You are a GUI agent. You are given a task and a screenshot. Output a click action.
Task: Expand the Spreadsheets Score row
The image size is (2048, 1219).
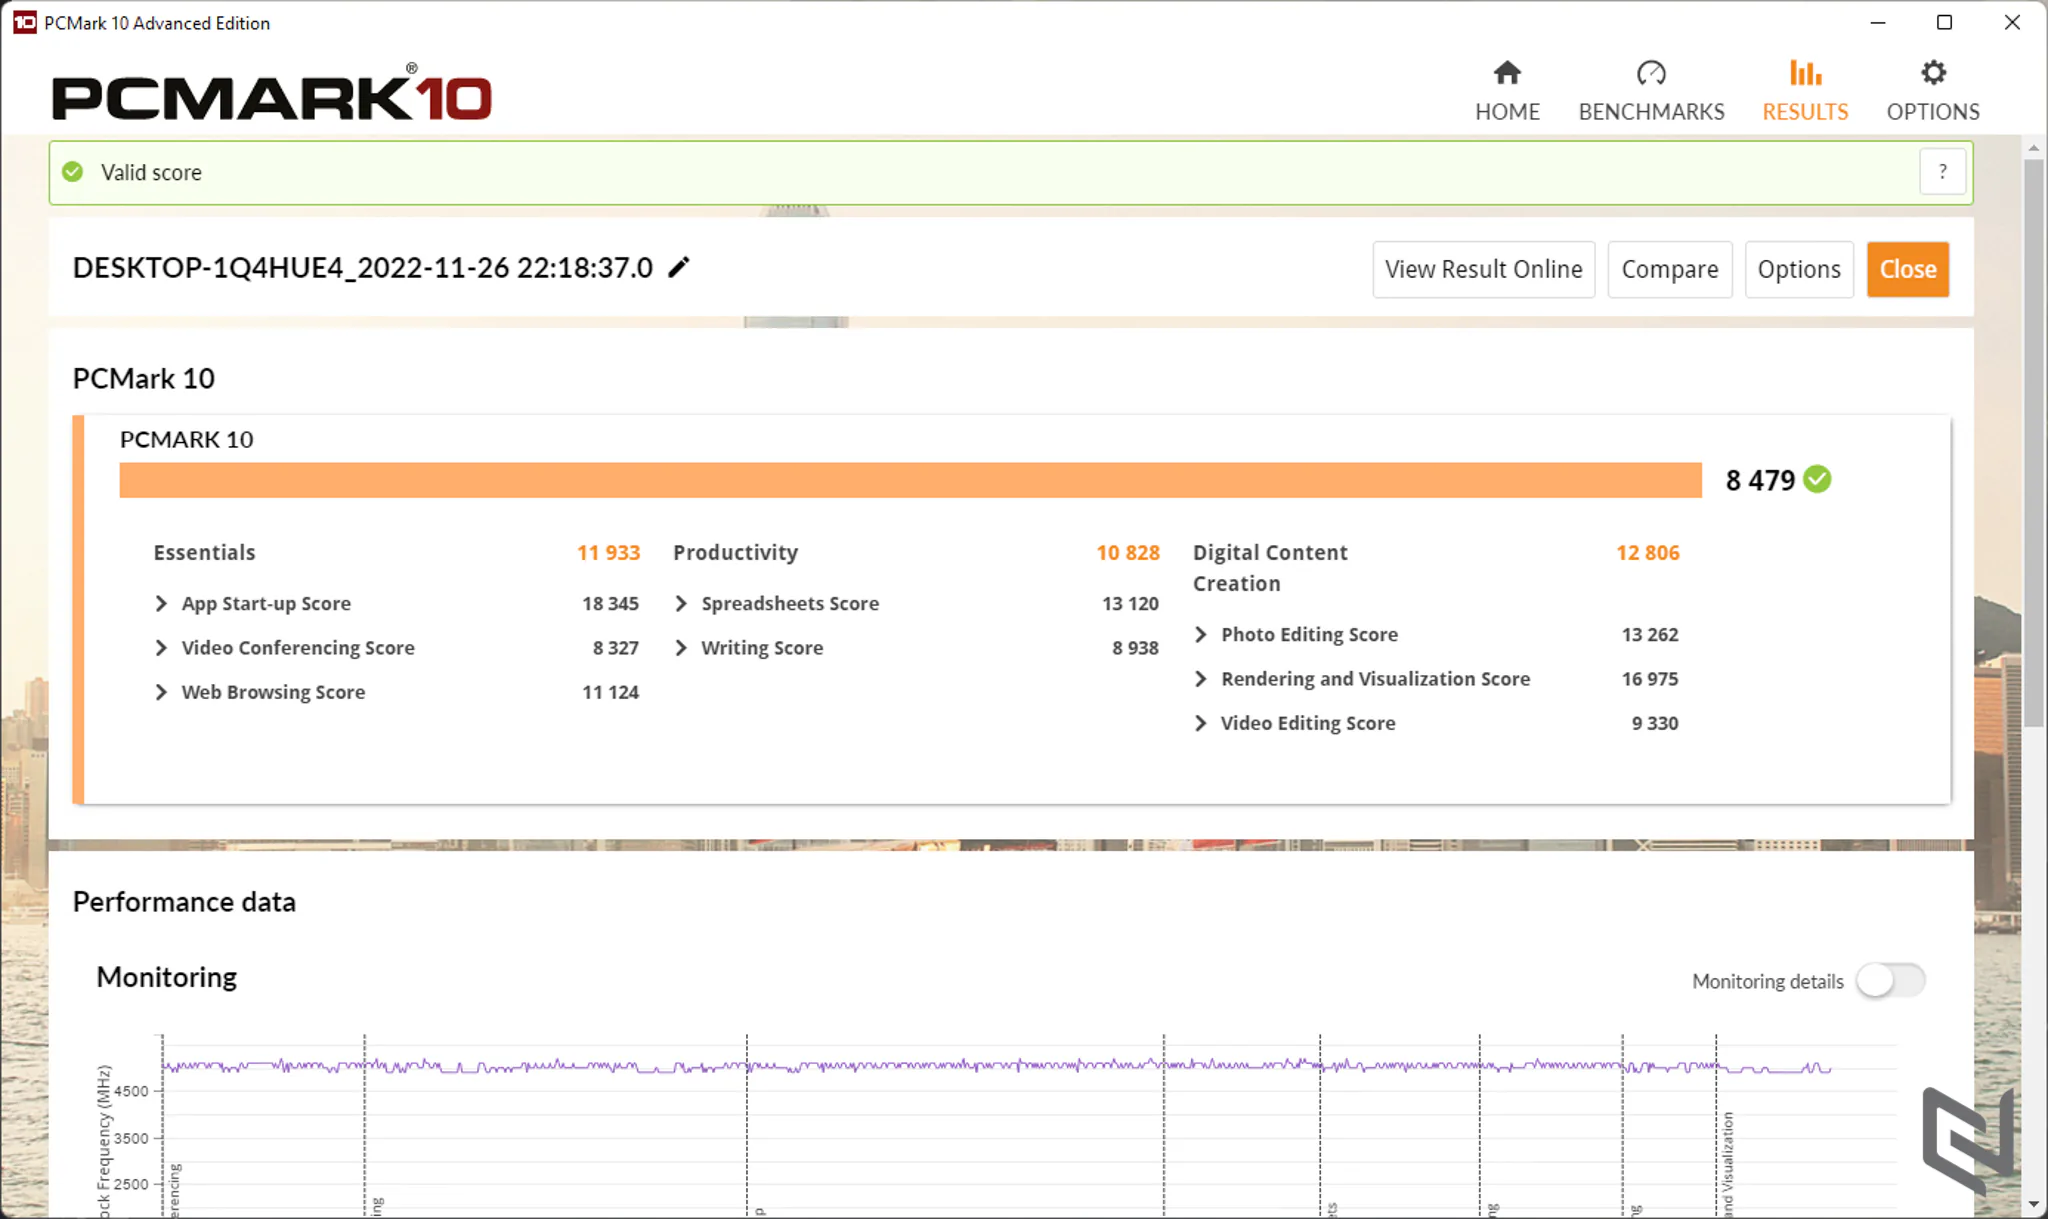681,603
